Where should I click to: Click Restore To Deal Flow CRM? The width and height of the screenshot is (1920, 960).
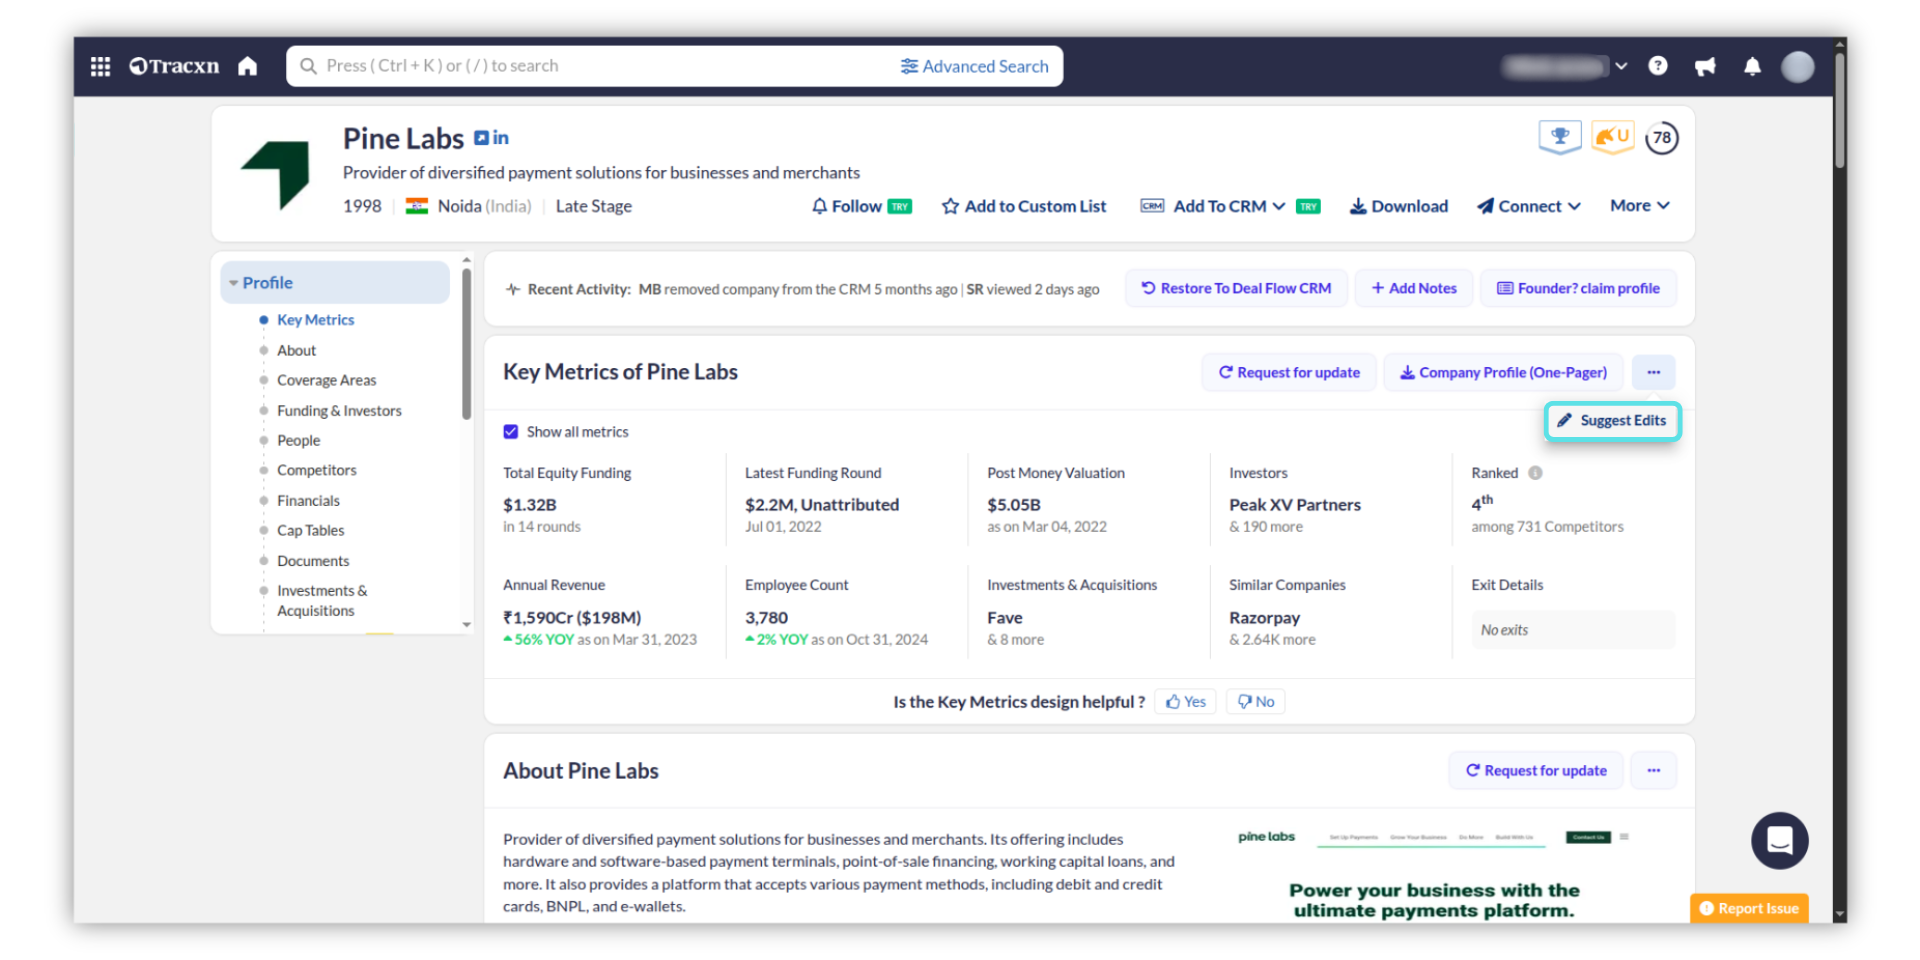click(x=1236, y=289)
